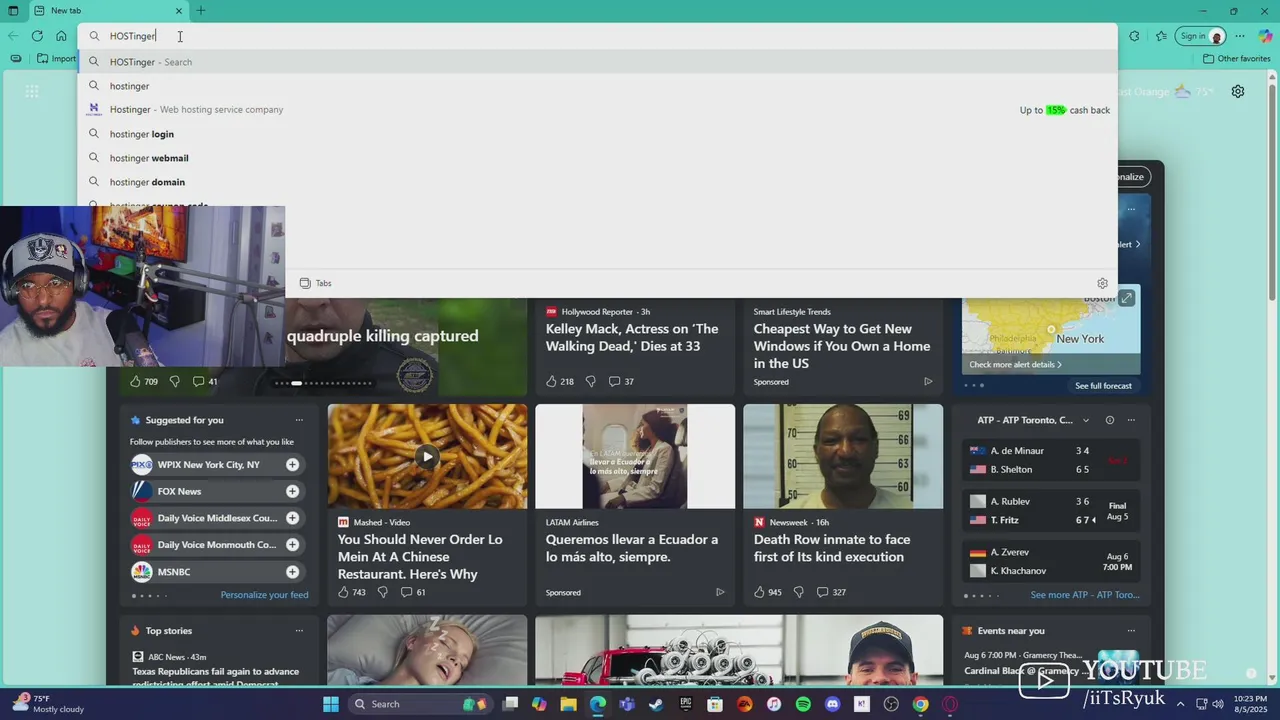Play the Lo Mein video thumbnail
The height and width of the screenshot is (720, 1280).
click(427, 457)
